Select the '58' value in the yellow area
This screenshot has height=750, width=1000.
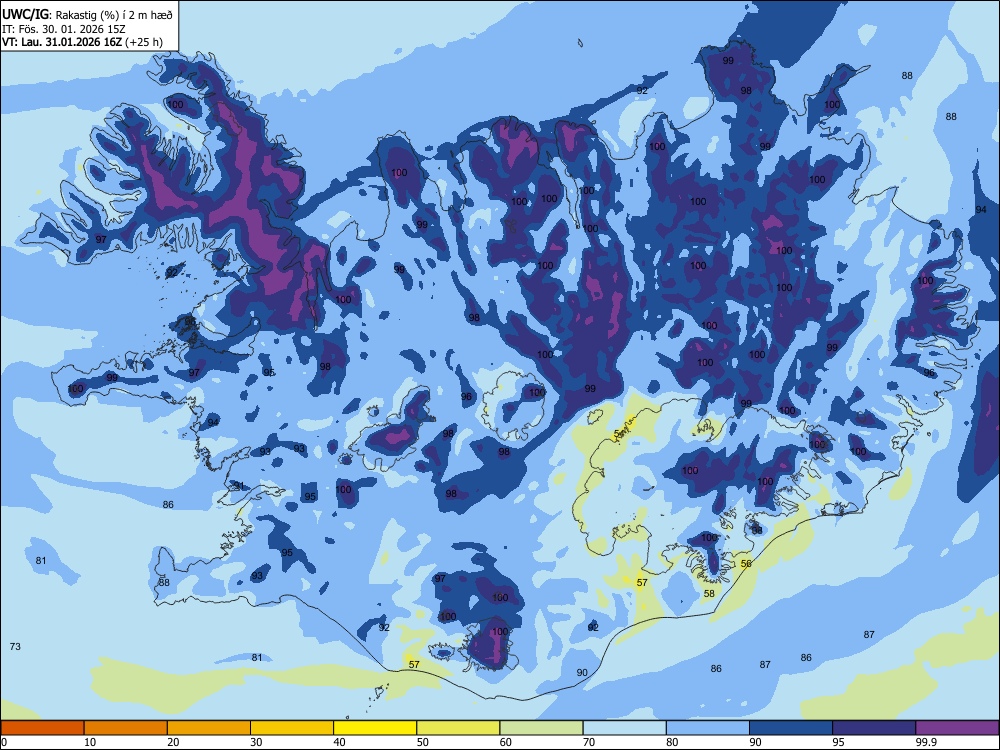click(x=709, y=593)
